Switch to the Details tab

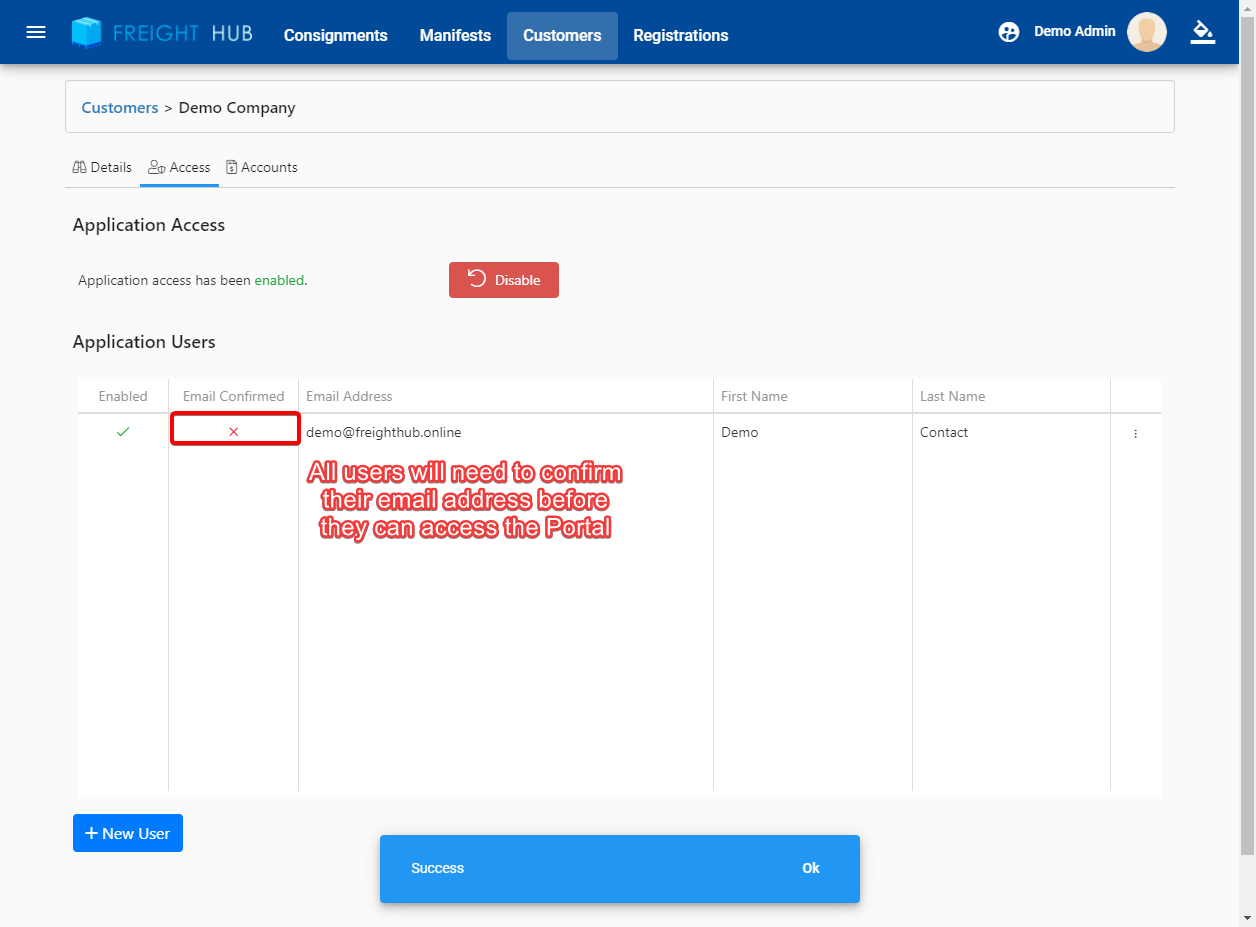102,167
